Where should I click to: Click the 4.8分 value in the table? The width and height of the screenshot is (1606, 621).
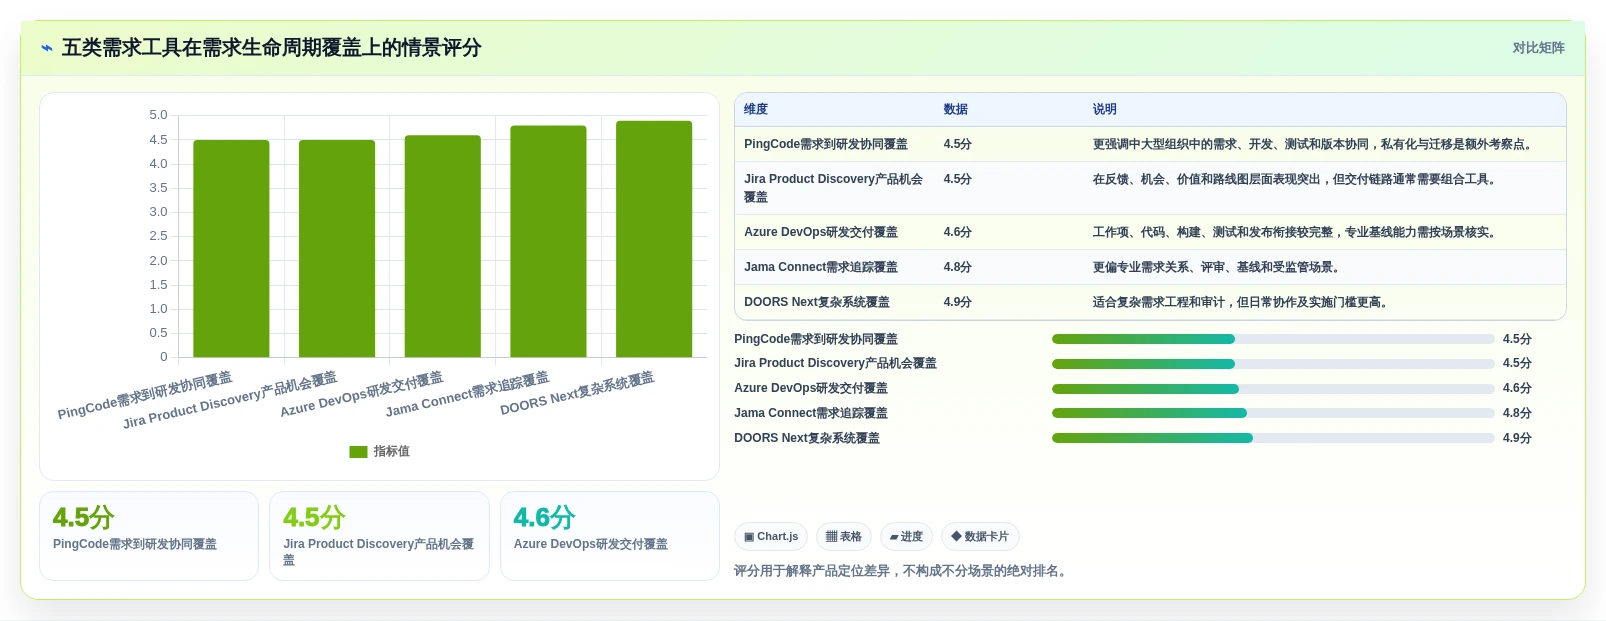click(x=958, y=268)
